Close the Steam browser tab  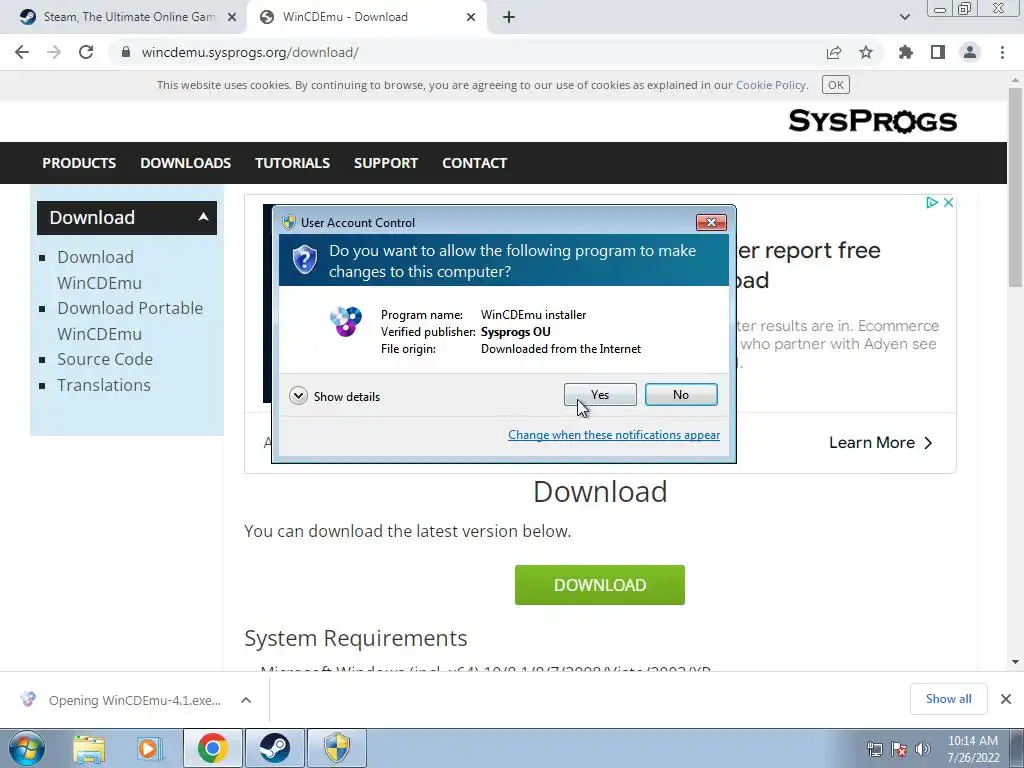[232, 18]
